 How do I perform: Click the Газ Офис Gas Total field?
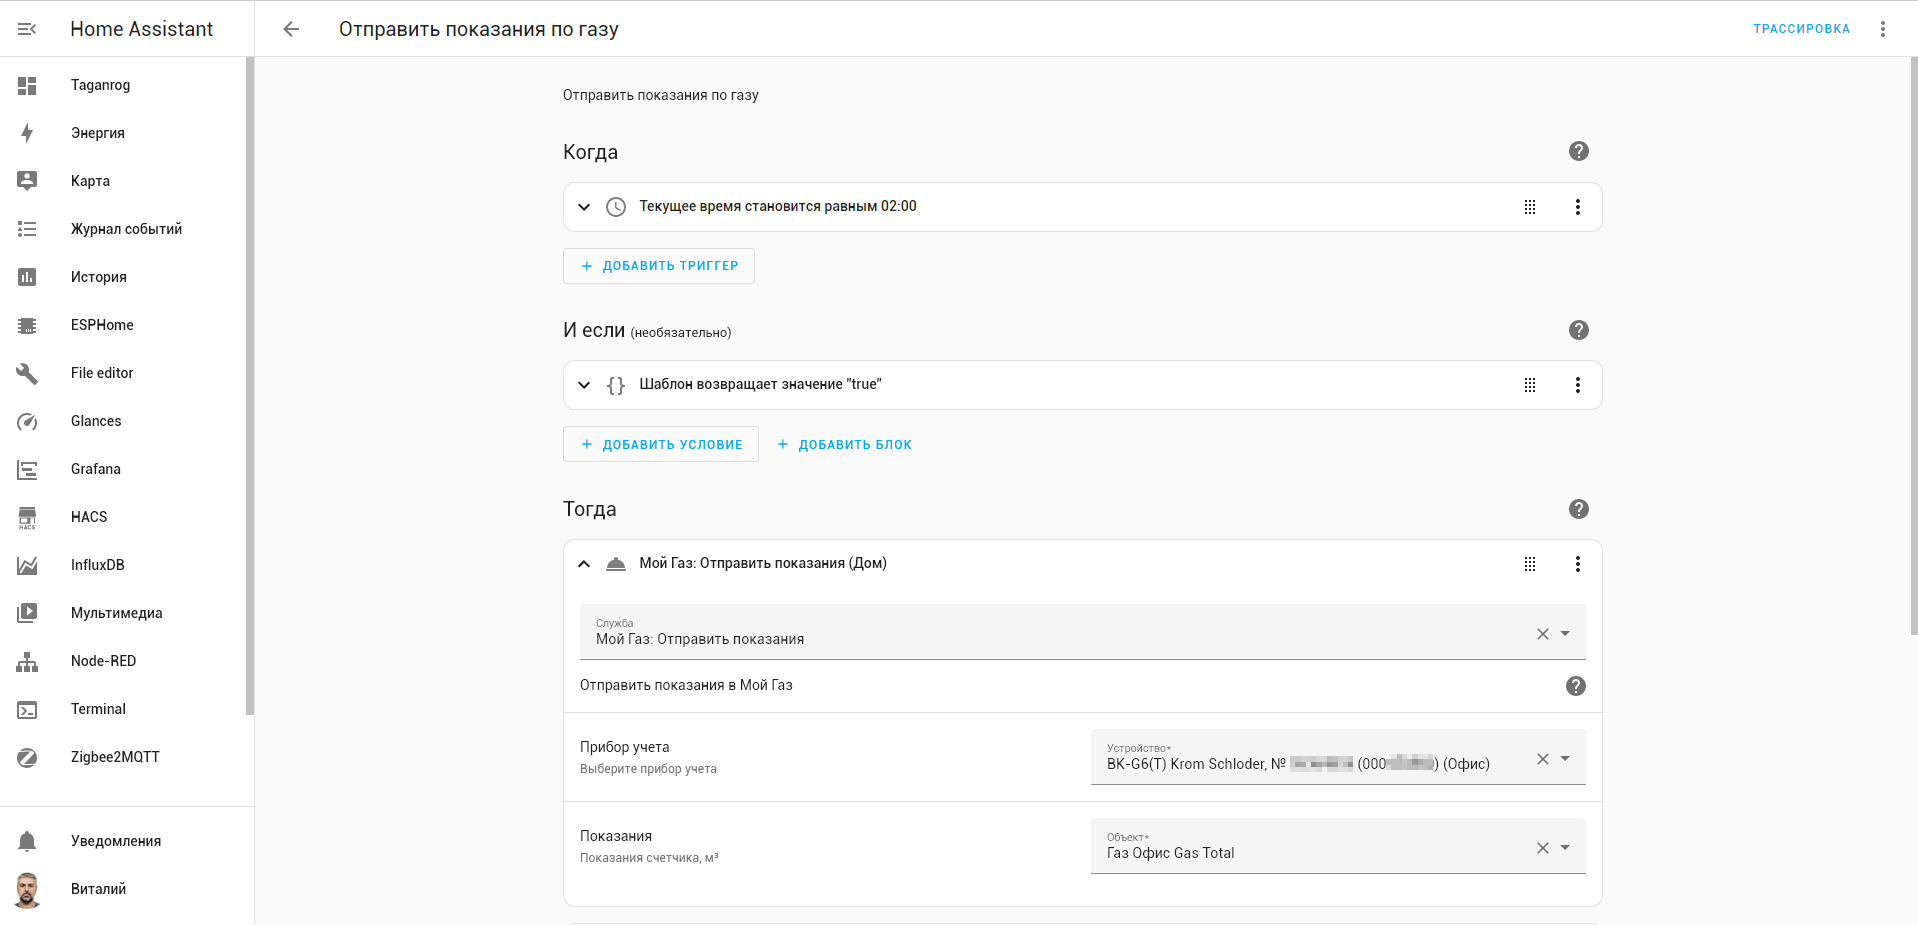click(1338, 847)
